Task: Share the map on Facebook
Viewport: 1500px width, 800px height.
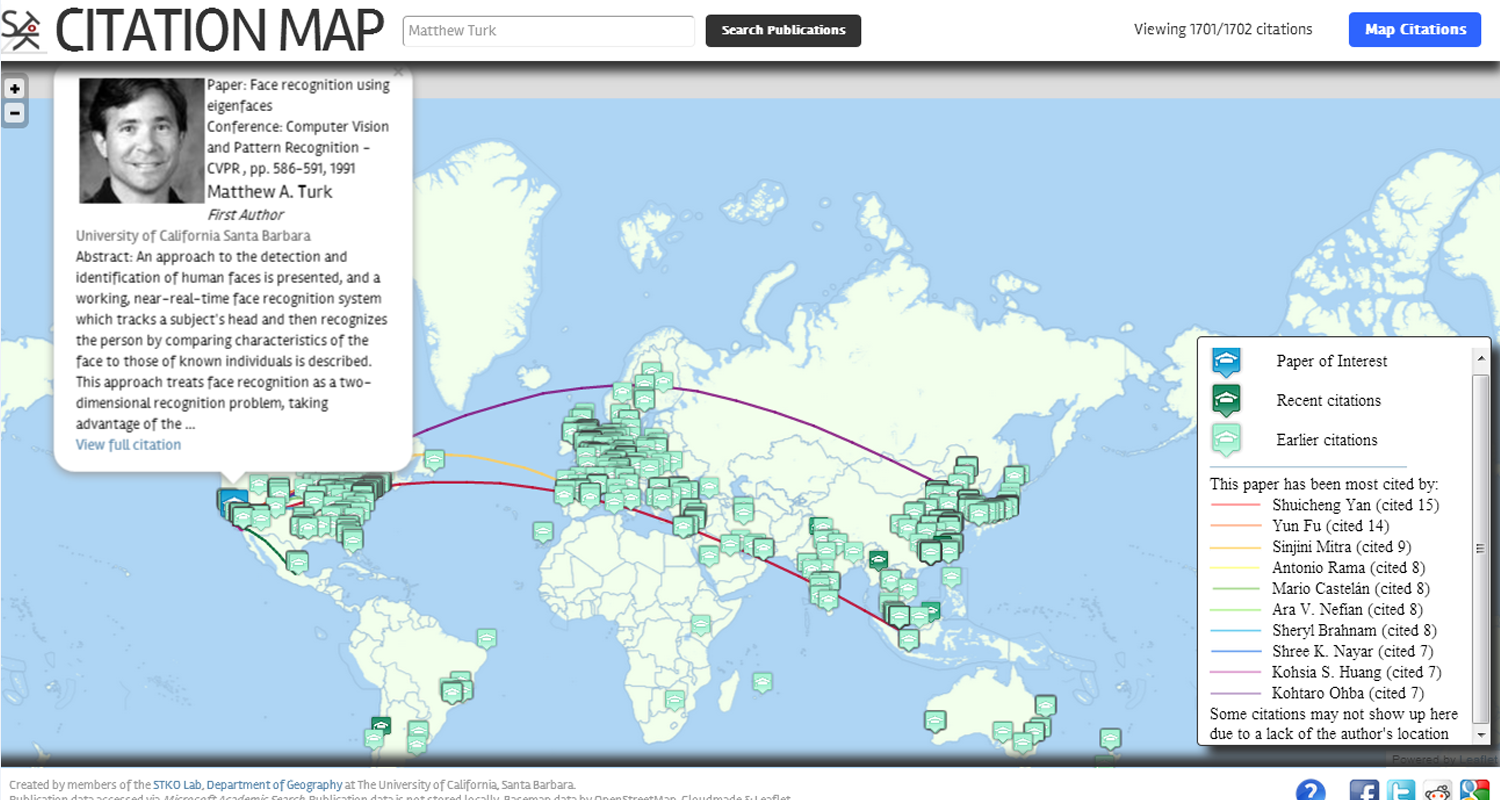Action: point(1364,791)
